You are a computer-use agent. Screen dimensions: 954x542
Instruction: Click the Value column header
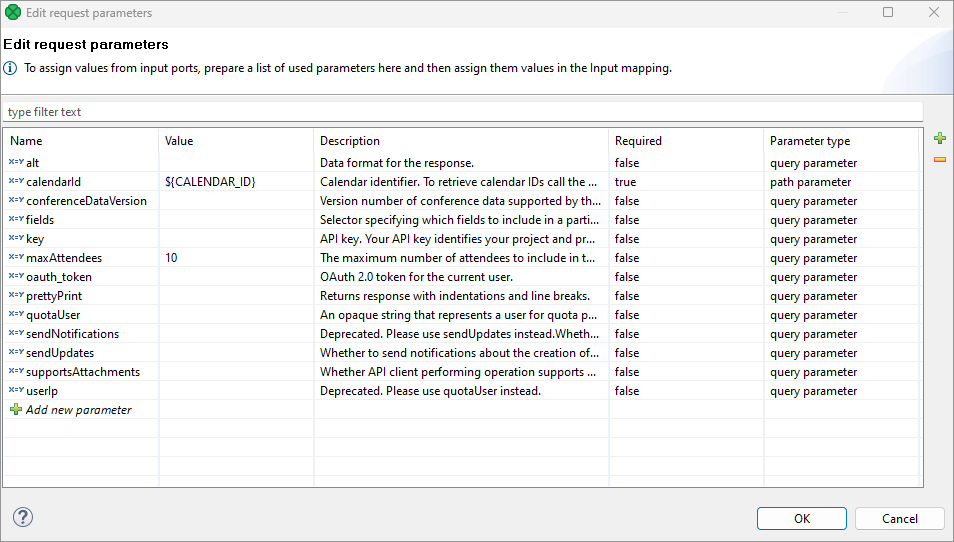[235, 141]
